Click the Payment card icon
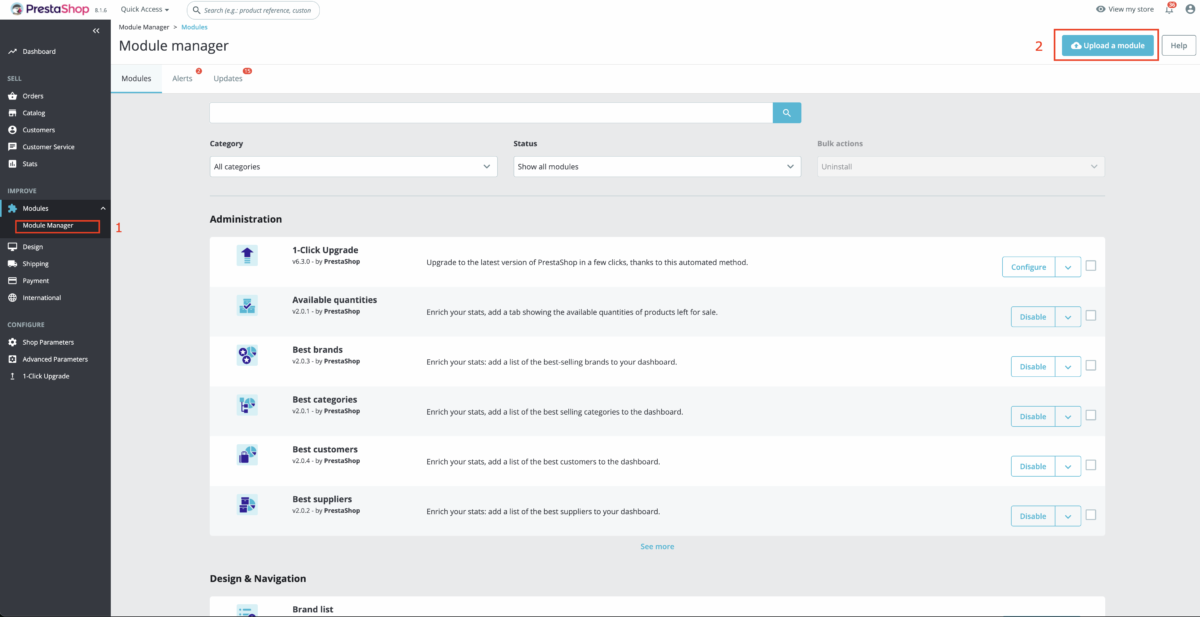Image resolution: width=1200 pixels, height=617 pixels. coord(12,281)
